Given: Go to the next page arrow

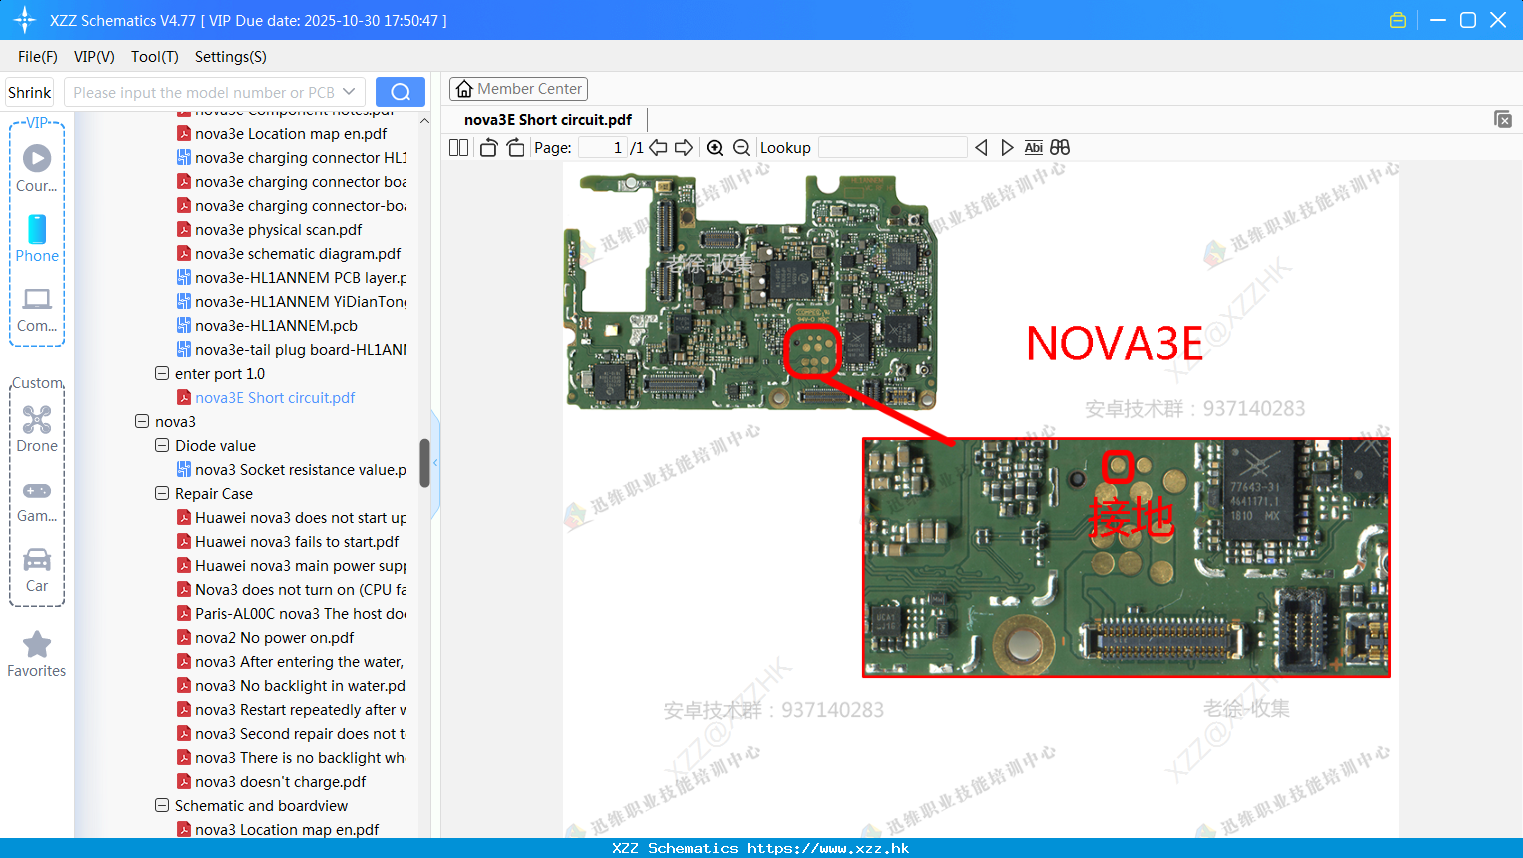Looking at the screenshot, I should [x=684, y=148].
